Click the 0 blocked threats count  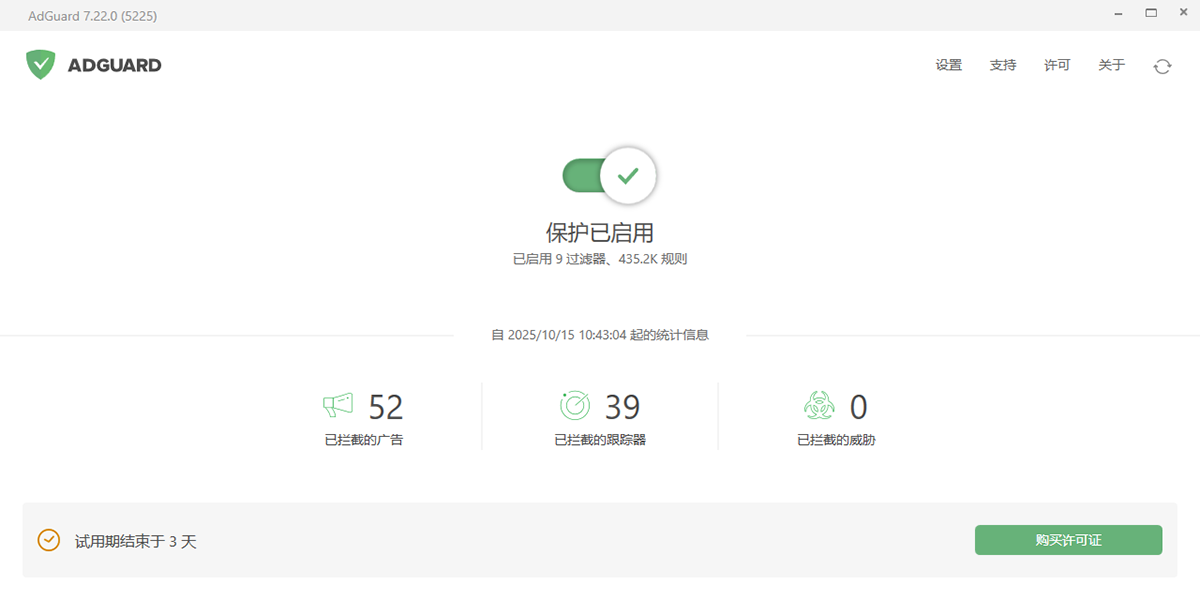pos(858,407)
